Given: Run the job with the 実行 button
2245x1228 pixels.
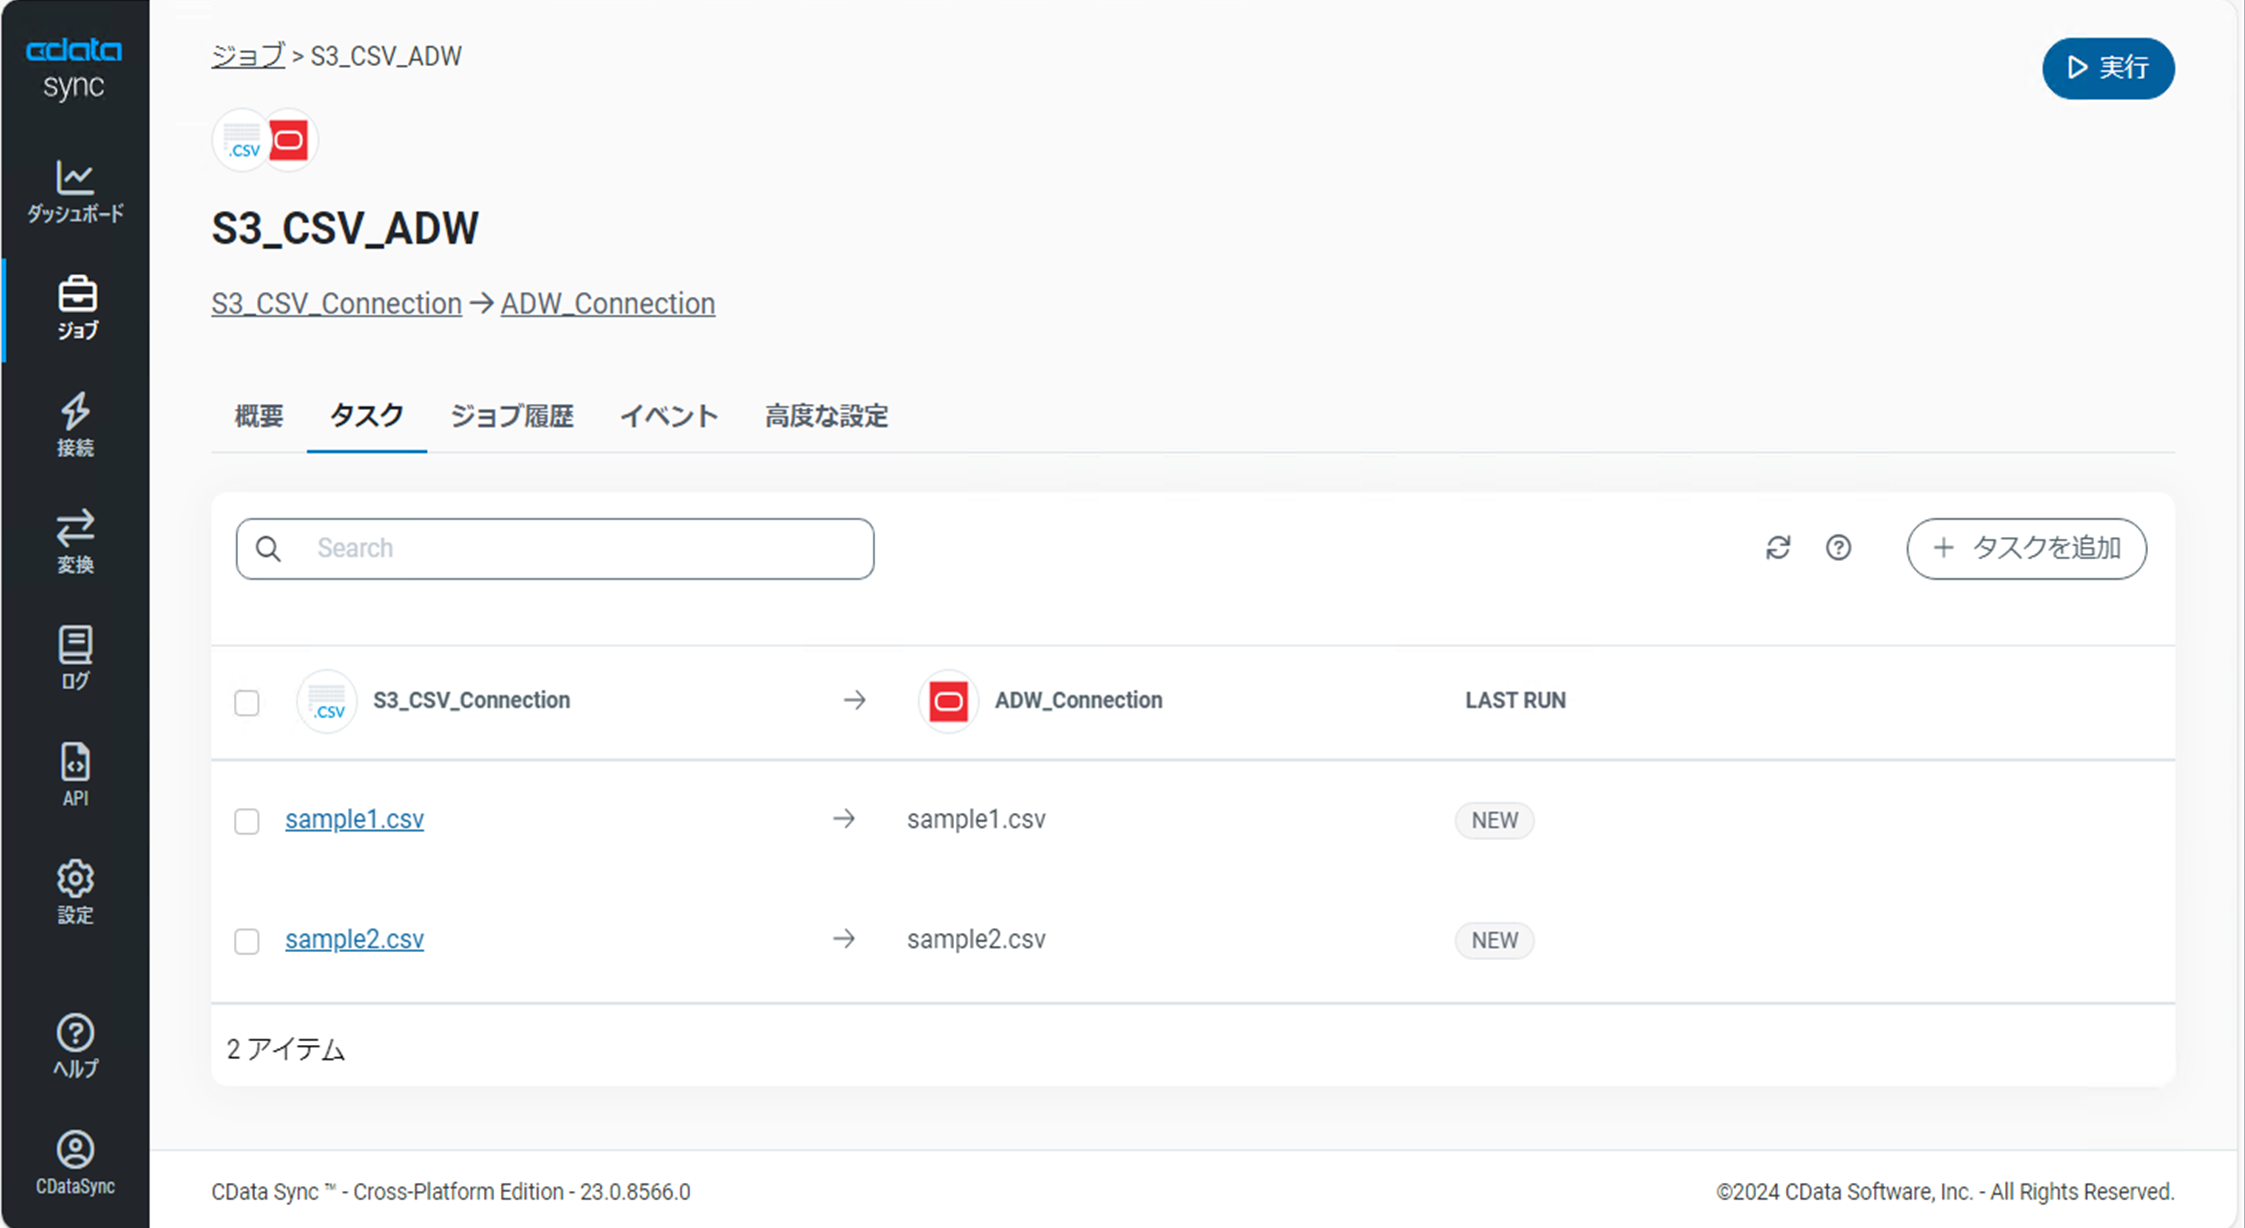Looking at the screenshot, I should pyautogui.click(x=2108, y=68).
